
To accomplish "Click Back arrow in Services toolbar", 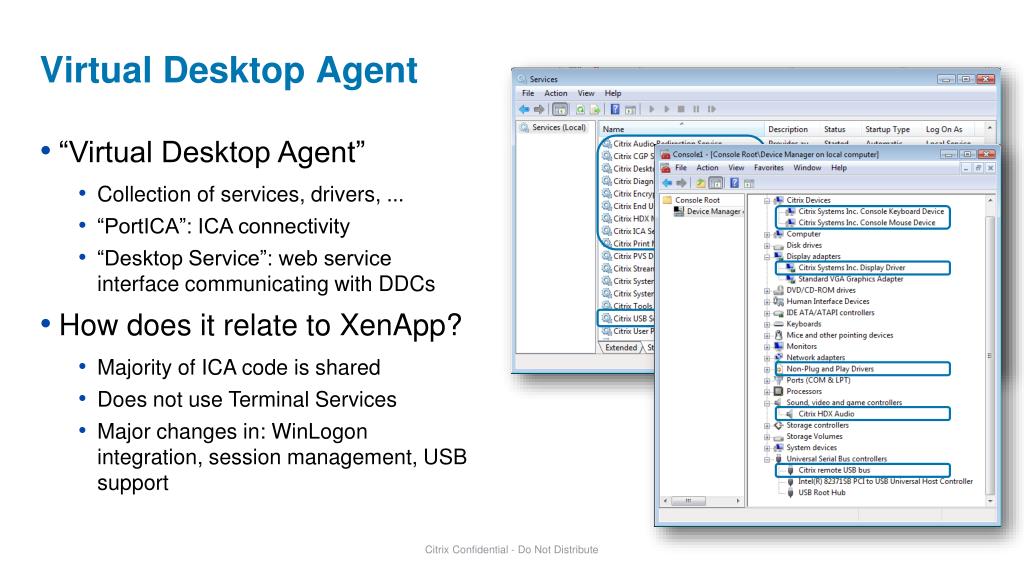I will [524, 109].
